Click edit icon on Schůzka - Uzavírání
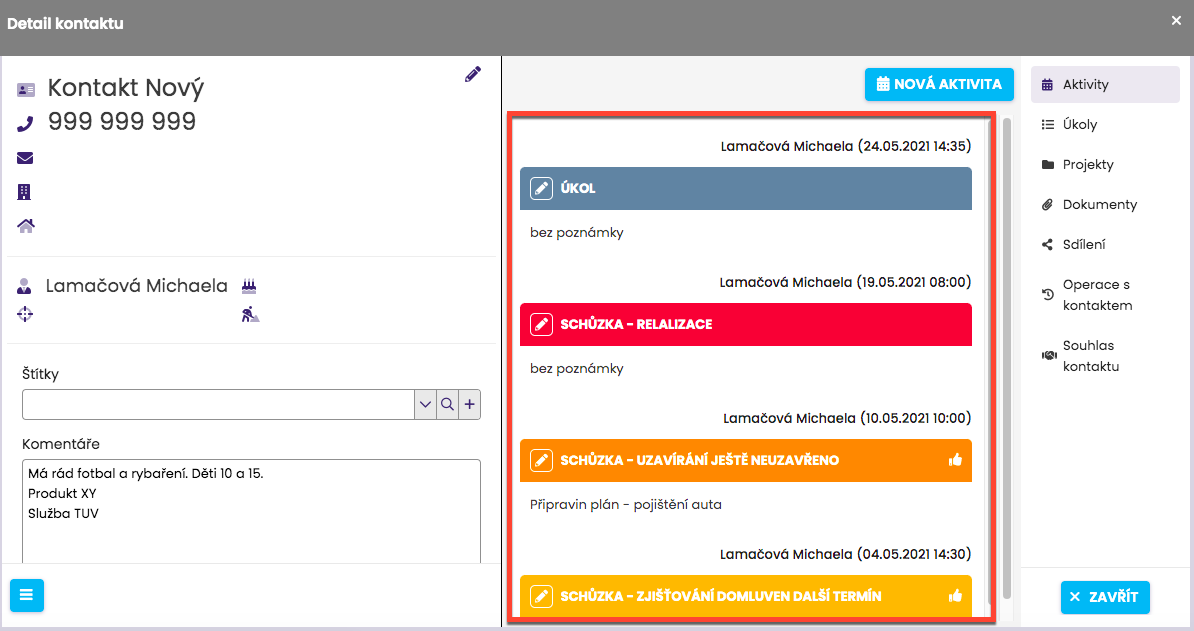This screenshot has height=631, width=1194. click(x=541, y=461)
